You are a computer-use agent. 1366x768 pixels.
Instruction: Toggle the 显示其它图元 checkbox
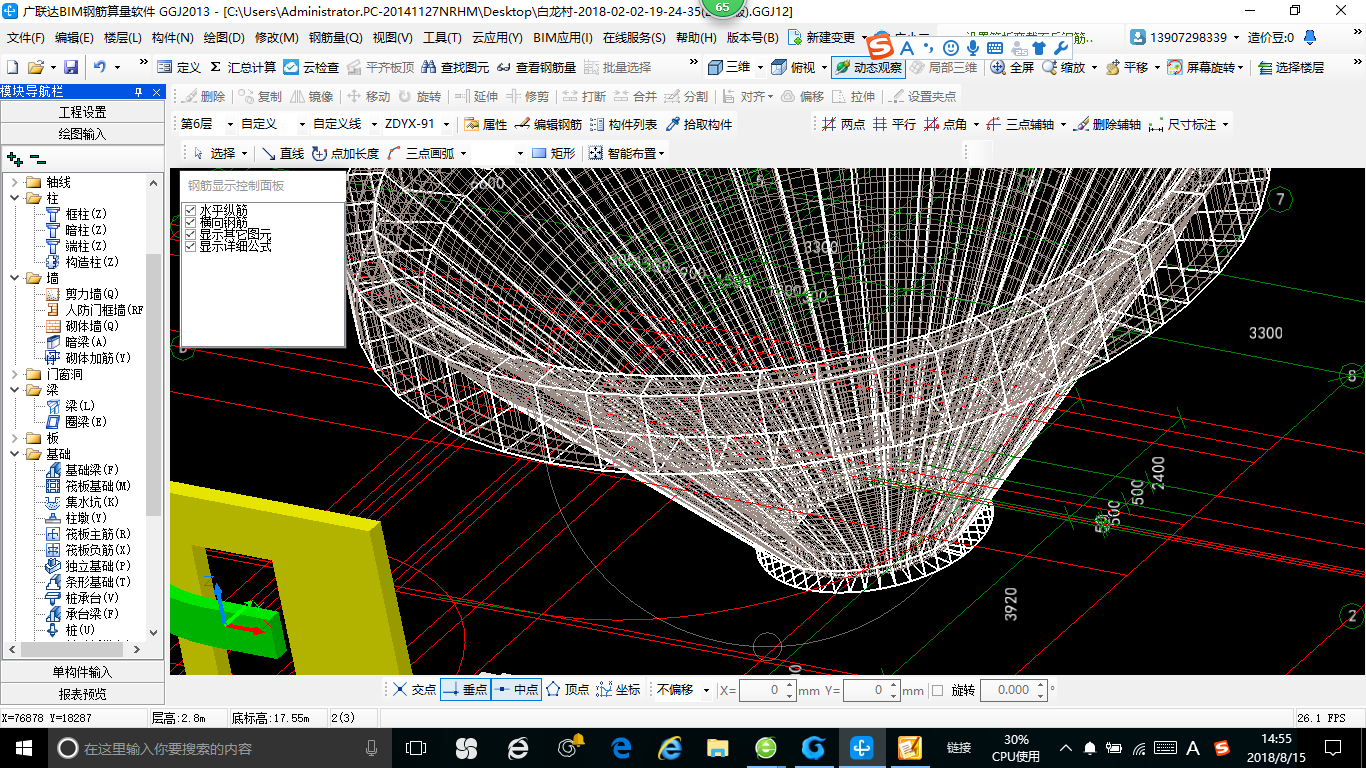(191, 234)
